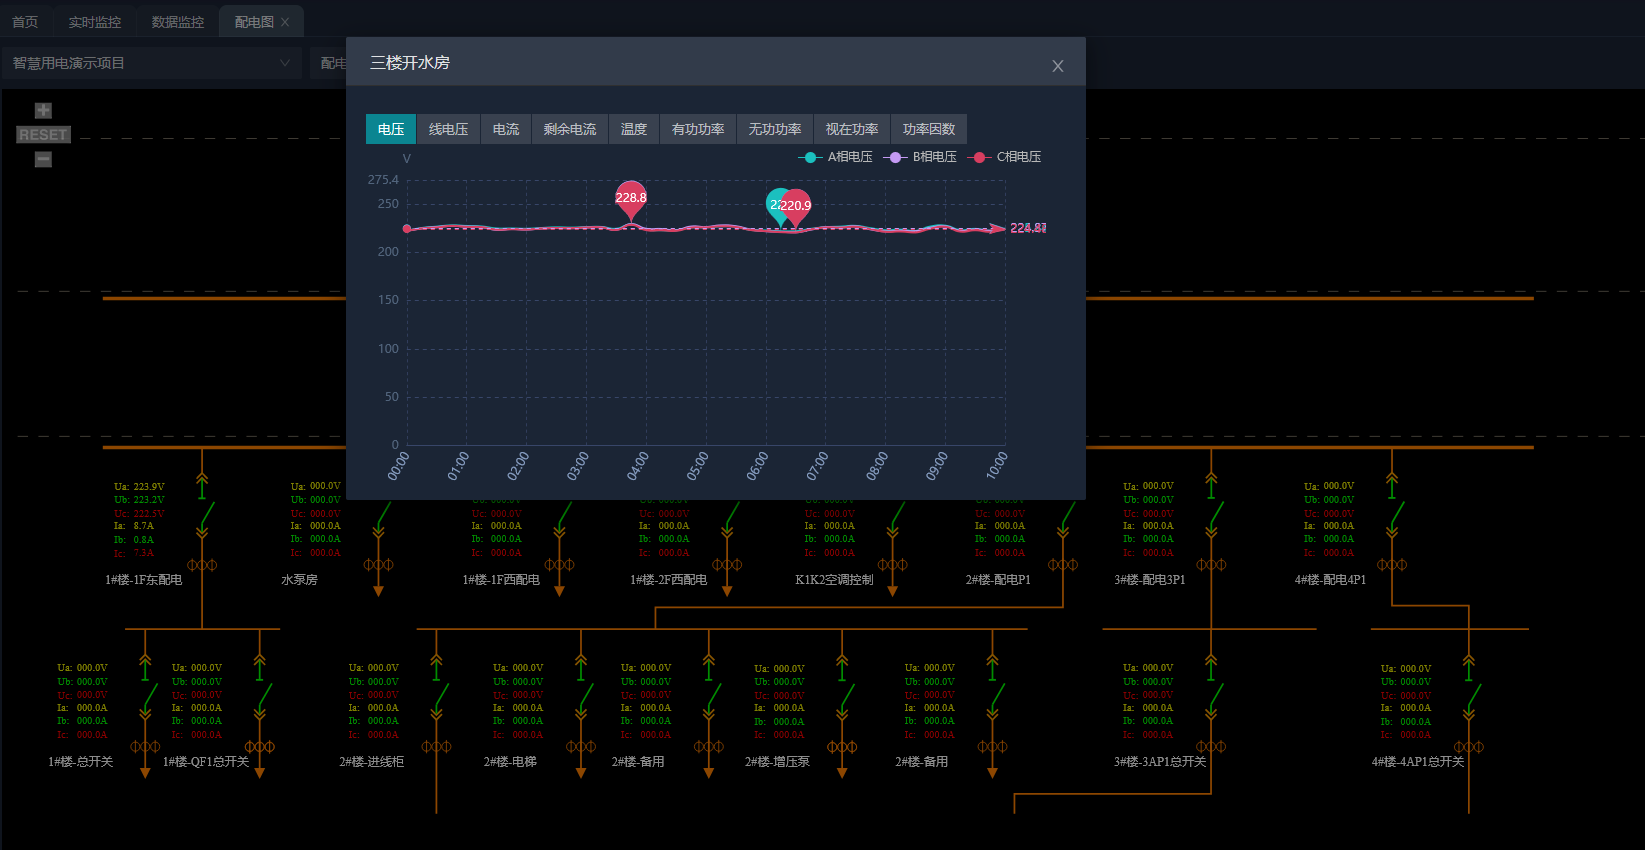Click the 3#楼-配电3P1 label
The width and height of the screenshot is (1645, 850).
[x=1150, y=580]
